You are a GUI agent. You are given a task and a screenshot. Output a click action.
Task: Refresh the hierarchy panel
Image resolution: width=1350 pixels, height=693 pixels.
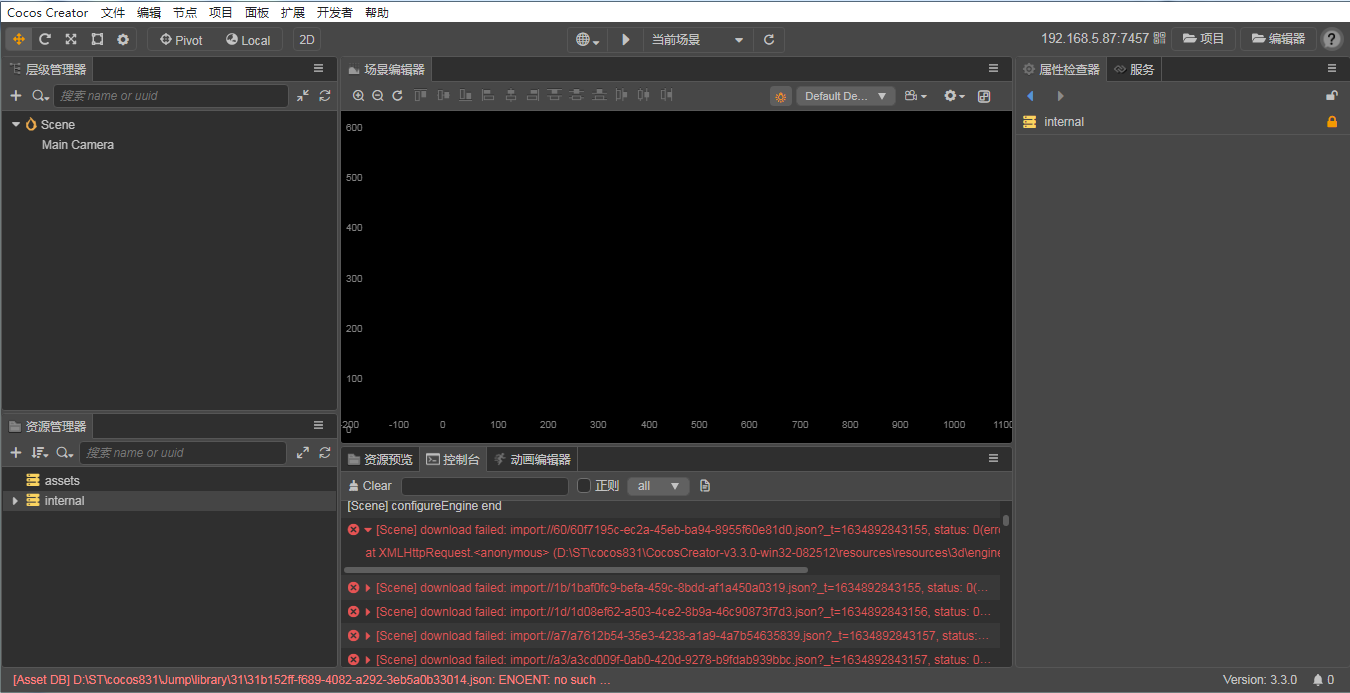pos(325,96)
